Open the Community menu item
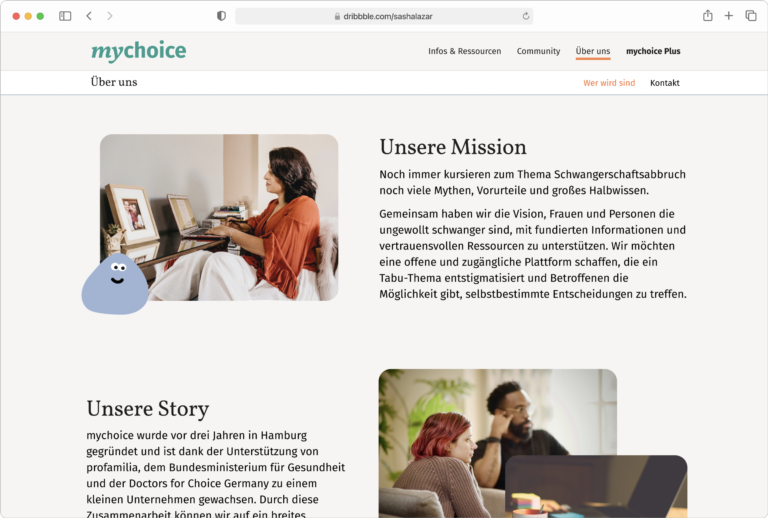Image resolution: width=768 pixels, height=518 pixels. tap(538, 51)
